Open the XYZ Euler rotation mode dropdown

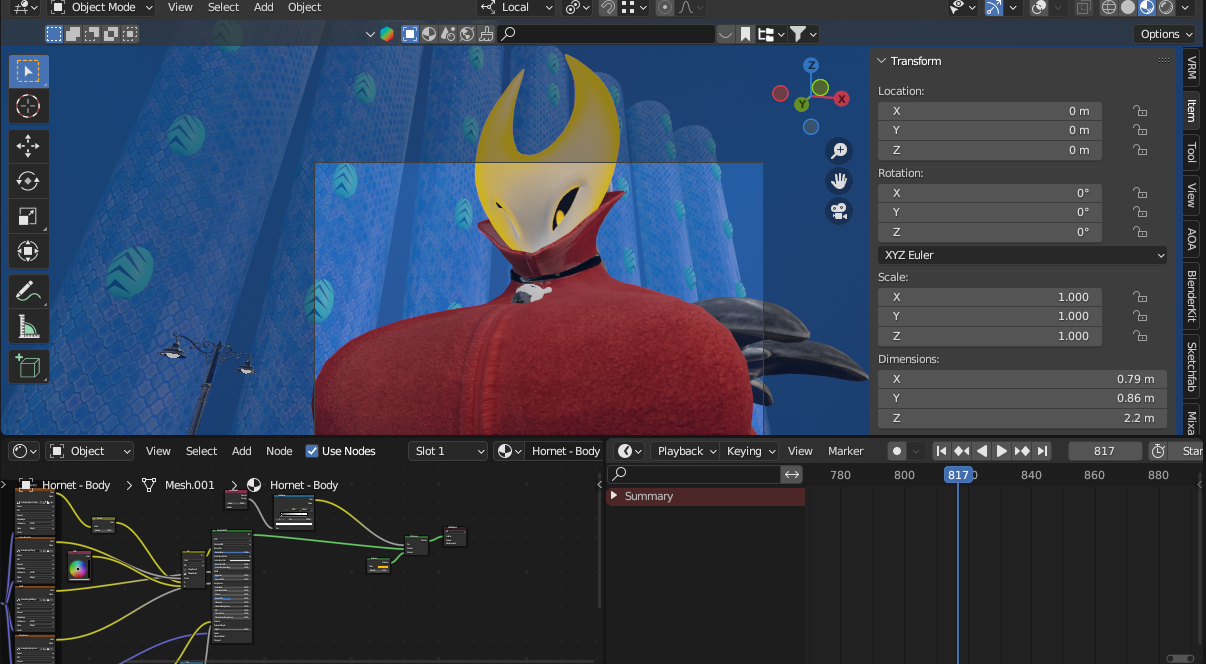coord(1023,255)
